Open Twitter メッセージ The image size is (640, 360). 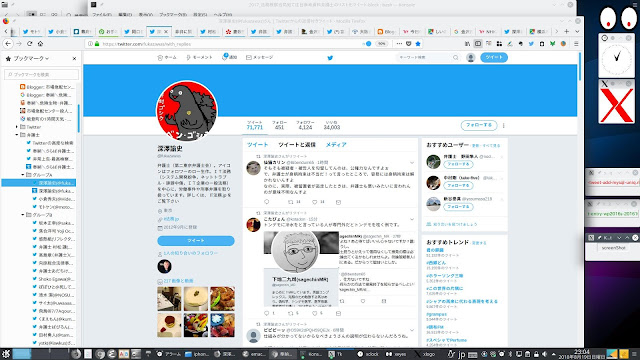coord(260,58)
